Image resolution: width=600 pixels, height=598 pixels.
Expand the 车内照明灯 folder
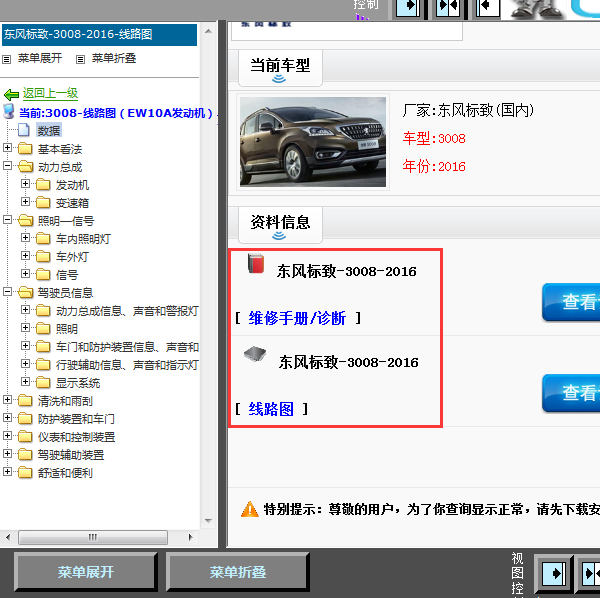coord(25,238)
